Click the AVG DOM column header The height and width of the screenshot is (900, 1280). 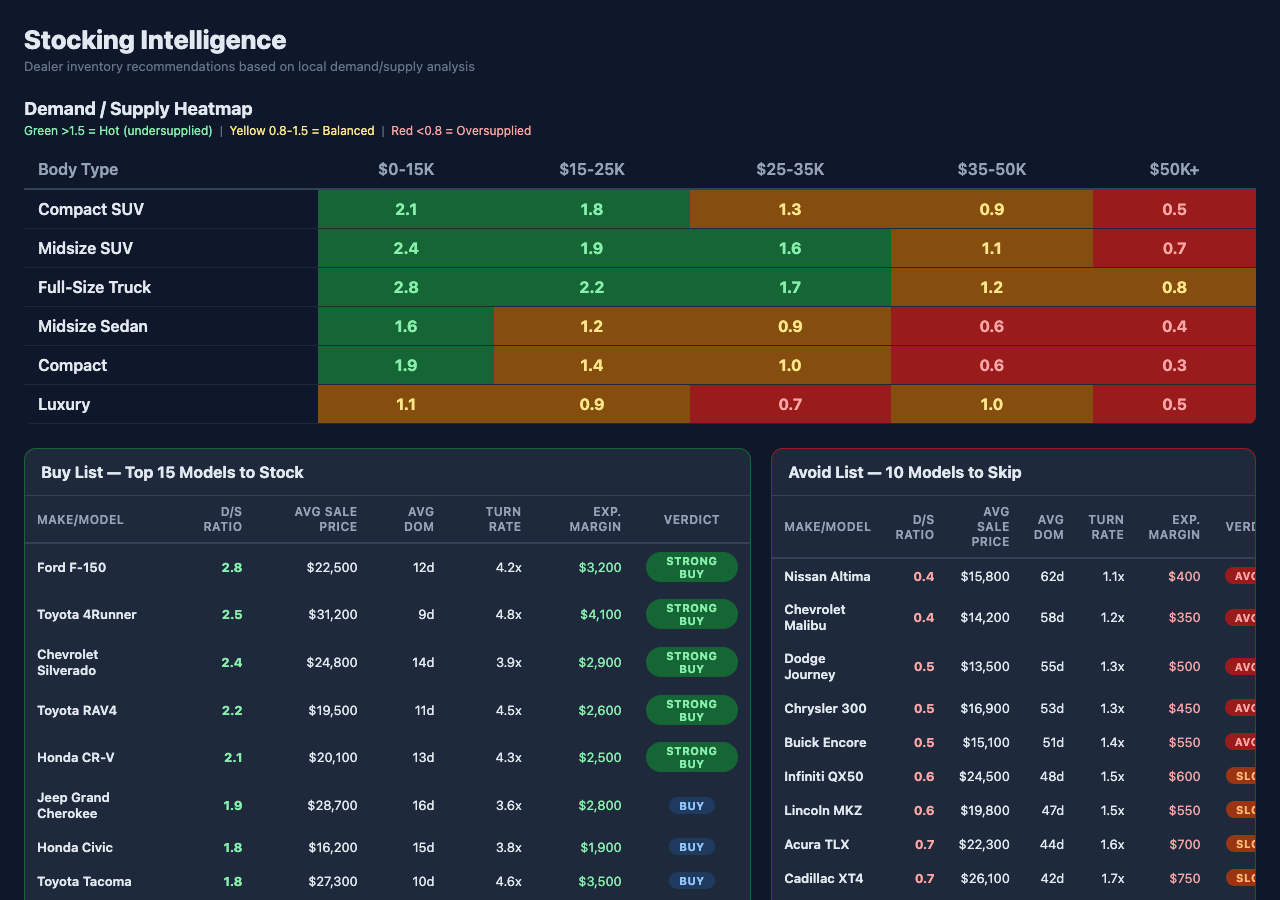419,519
